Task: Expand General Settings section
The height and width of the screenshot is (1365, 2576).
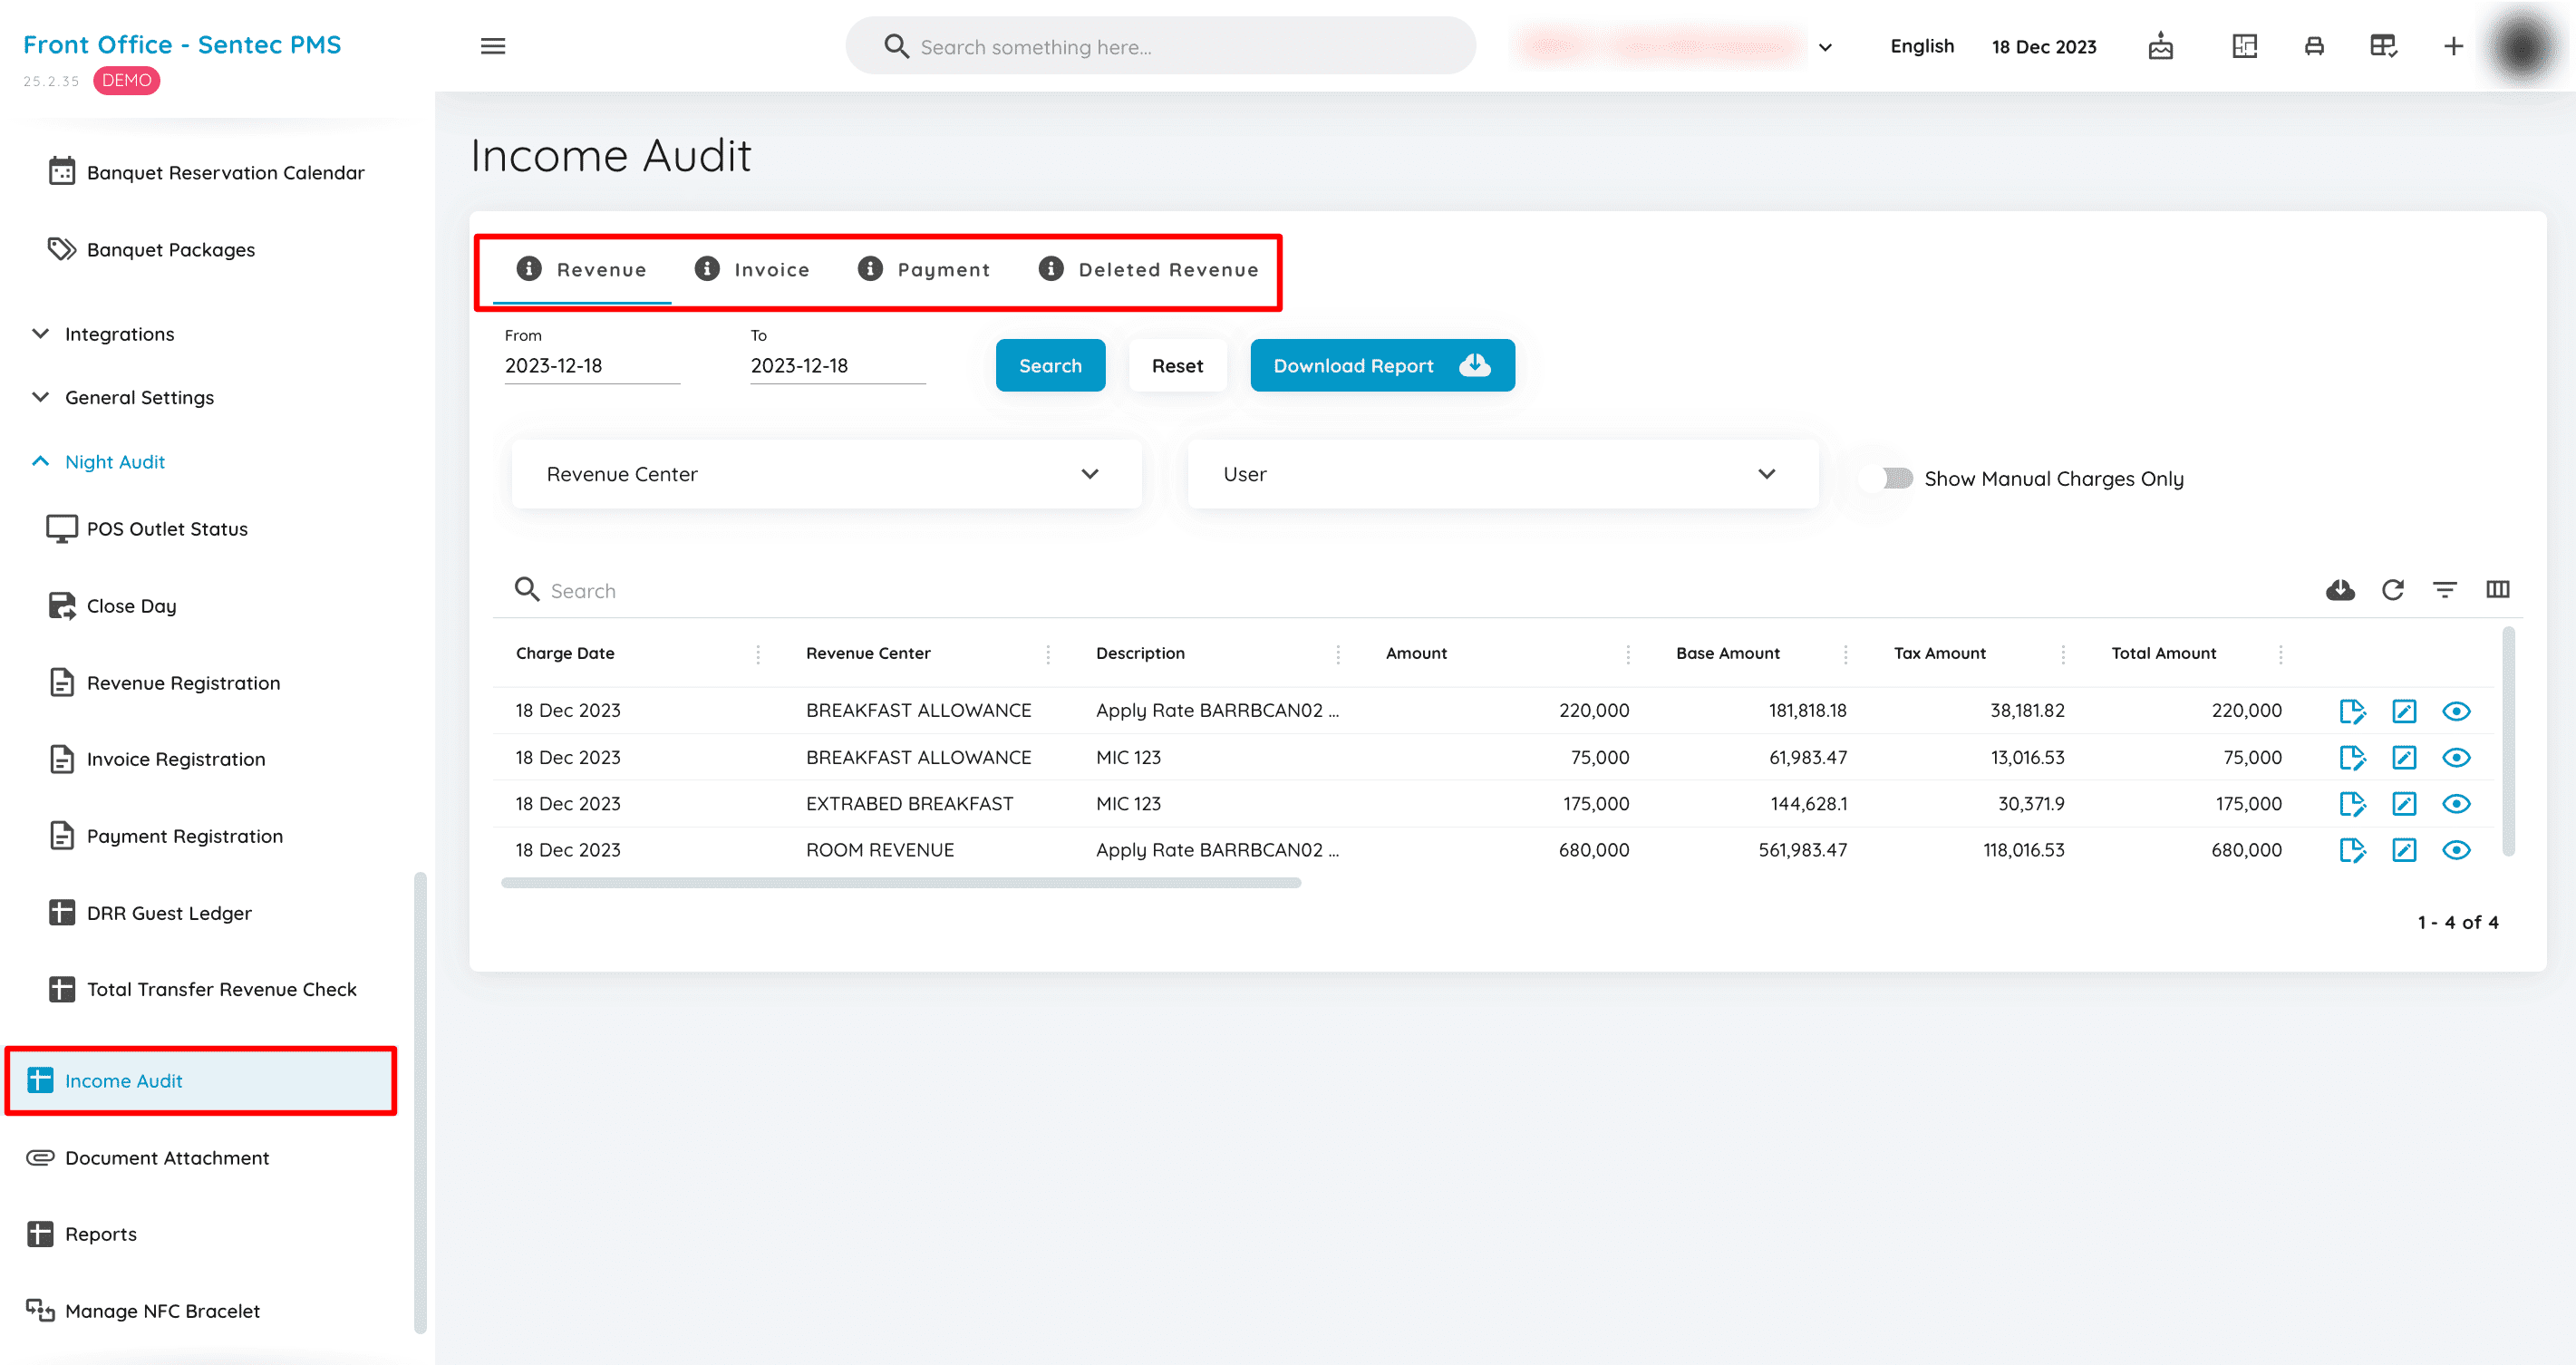Action: coord(123,397)
